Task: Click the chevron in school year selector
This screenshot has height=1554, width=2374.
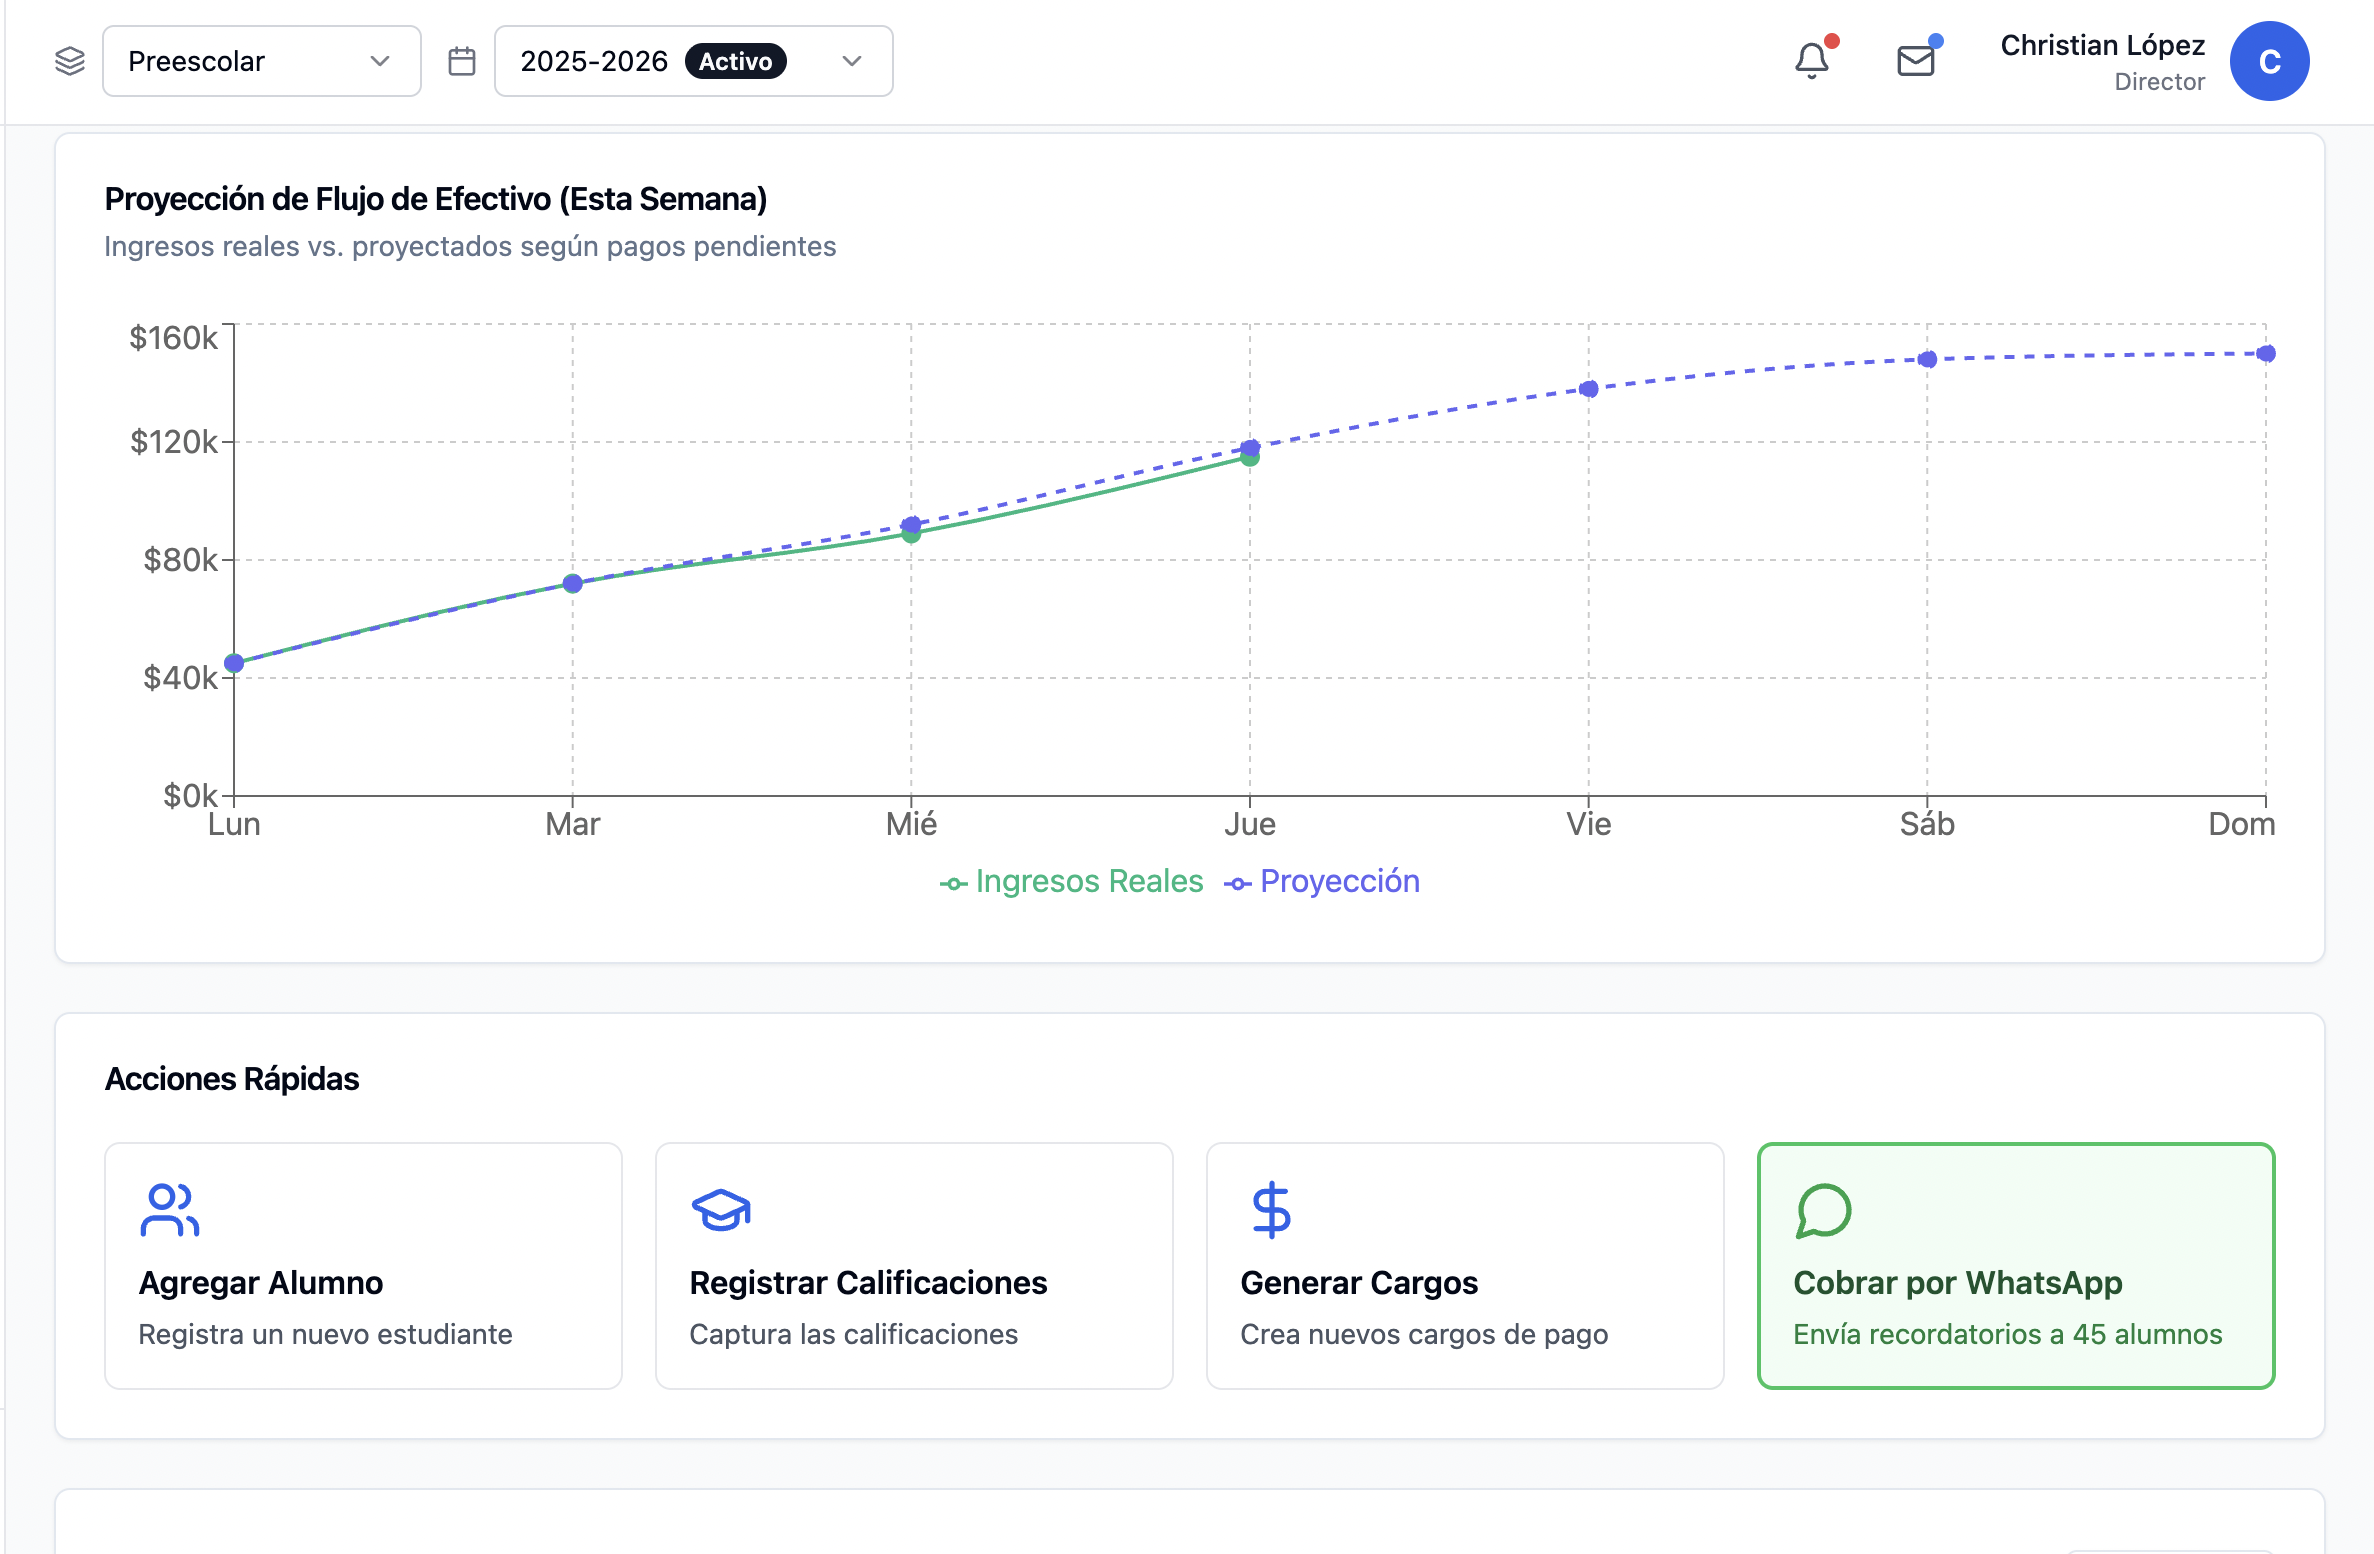Action: click(852, 61)
